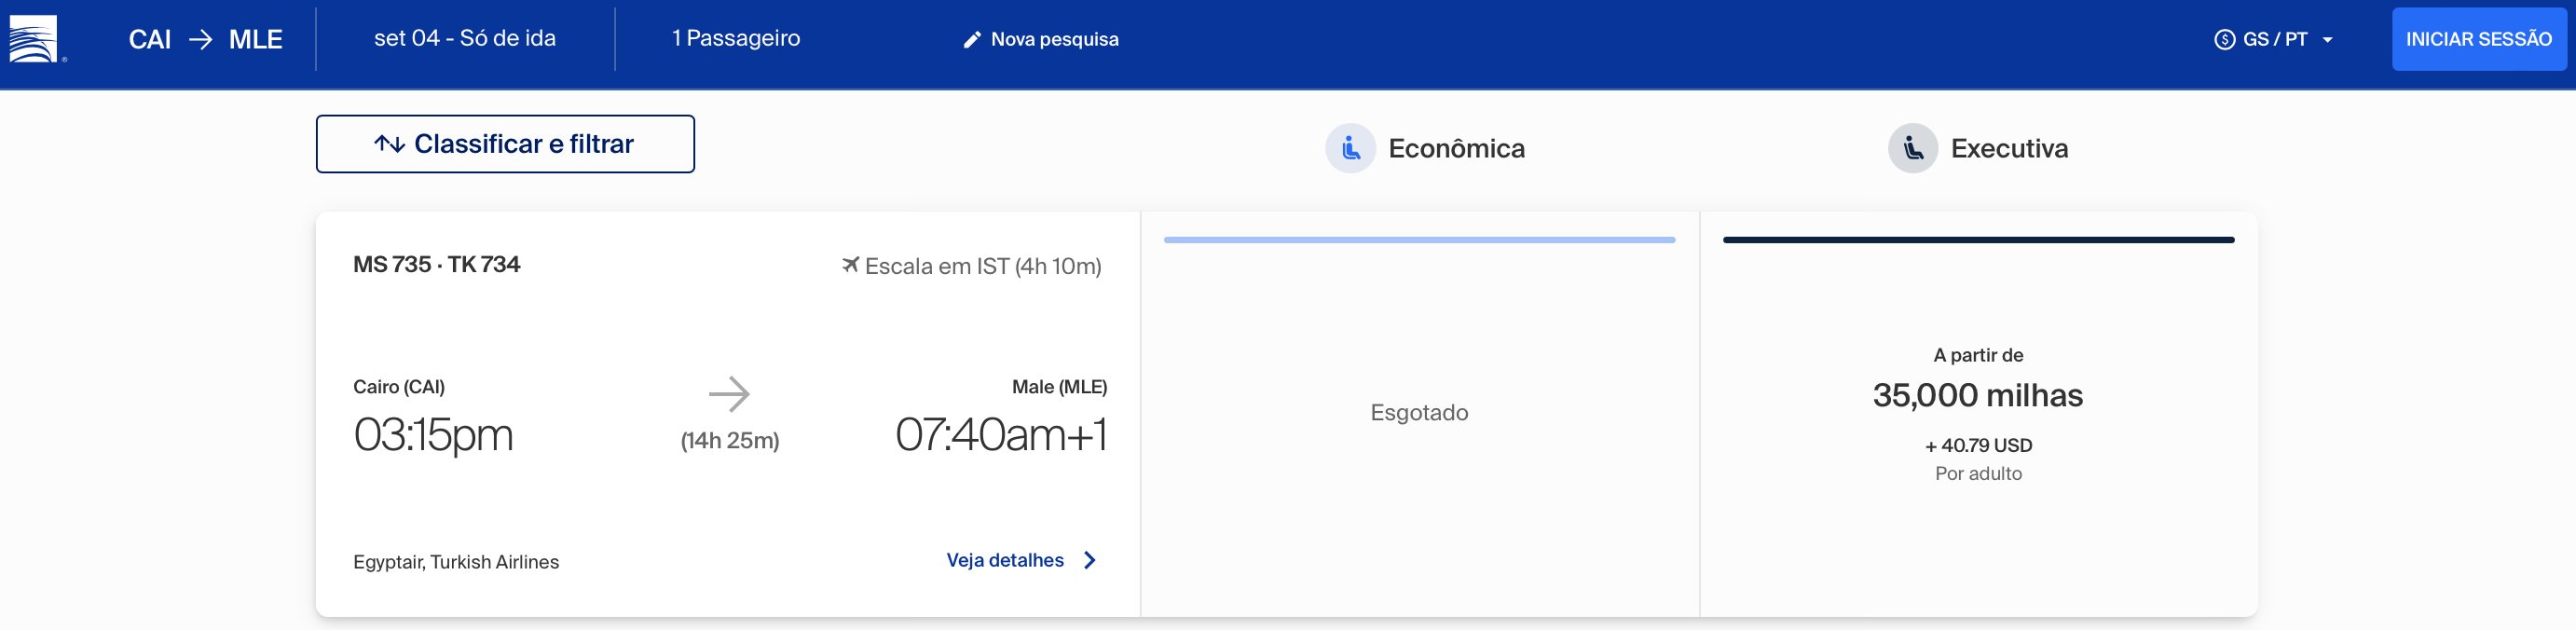Open the Classificar e filtrar panel
The image size is (2576, 630).
[505, 144]
